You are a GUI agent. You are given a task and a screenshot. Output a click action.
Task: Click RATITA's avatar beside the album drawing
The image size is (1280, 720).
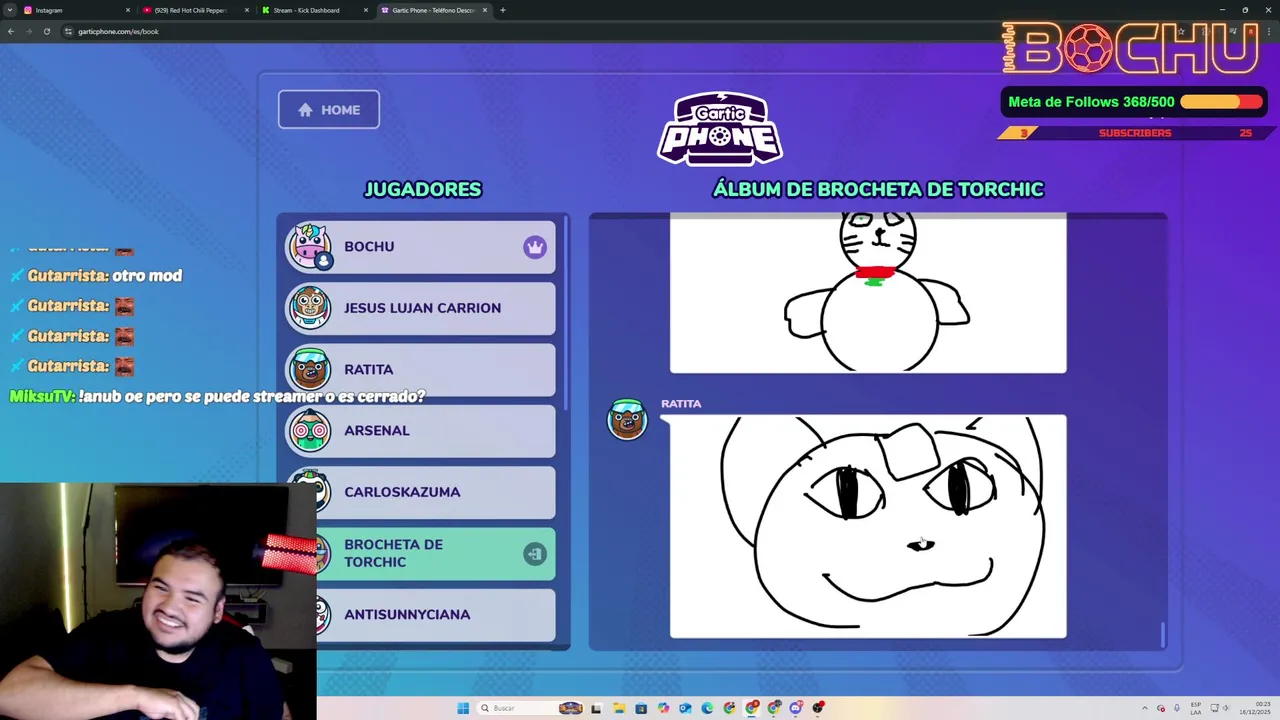click(x=627, y=419)
